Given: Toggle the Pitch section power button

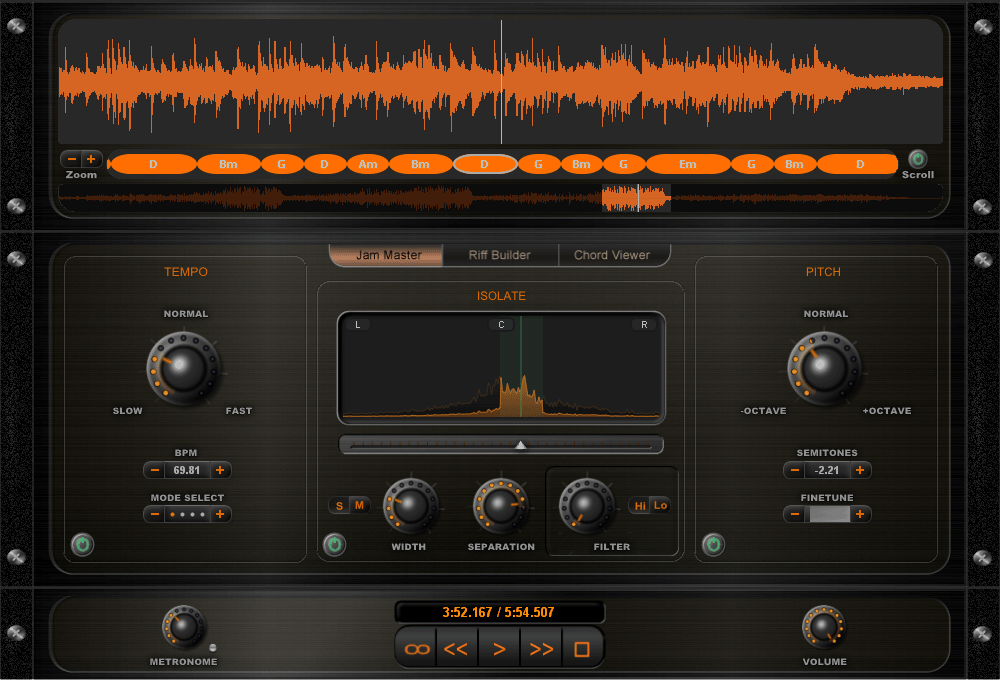Looking at the screenshot, I should (x=713, y=544).
